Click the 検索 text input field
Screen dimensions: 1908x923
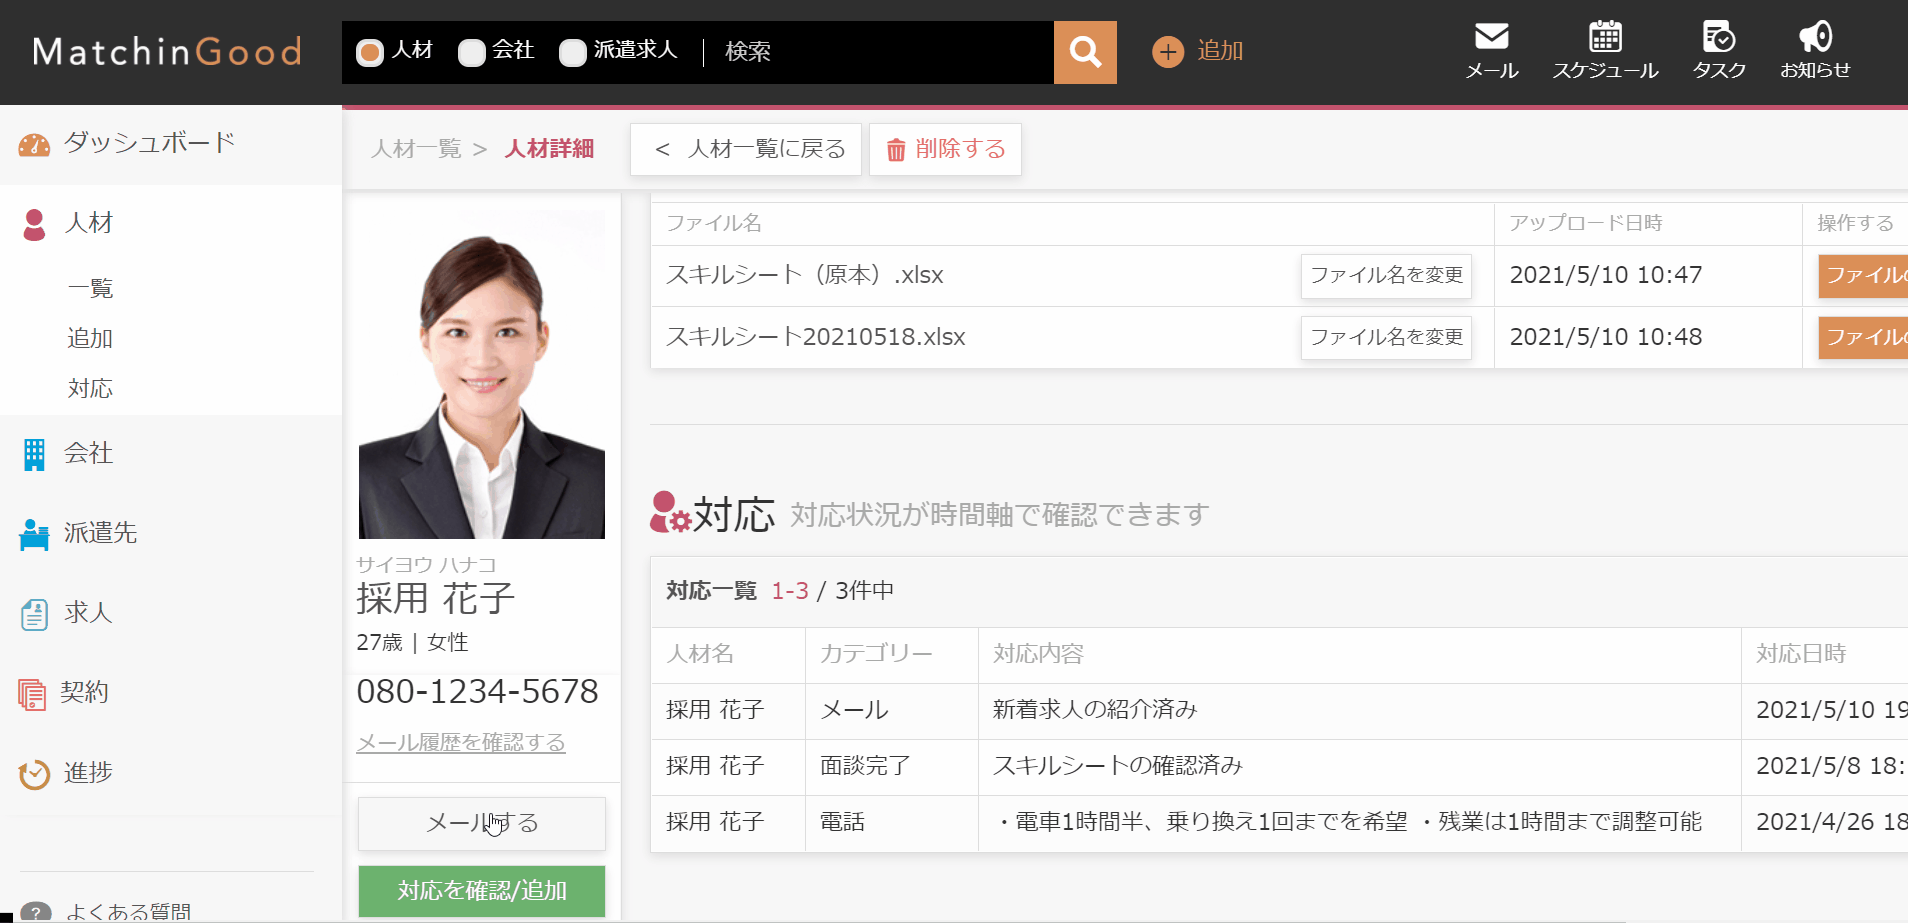pyautogui.click(x=880, y=52)
